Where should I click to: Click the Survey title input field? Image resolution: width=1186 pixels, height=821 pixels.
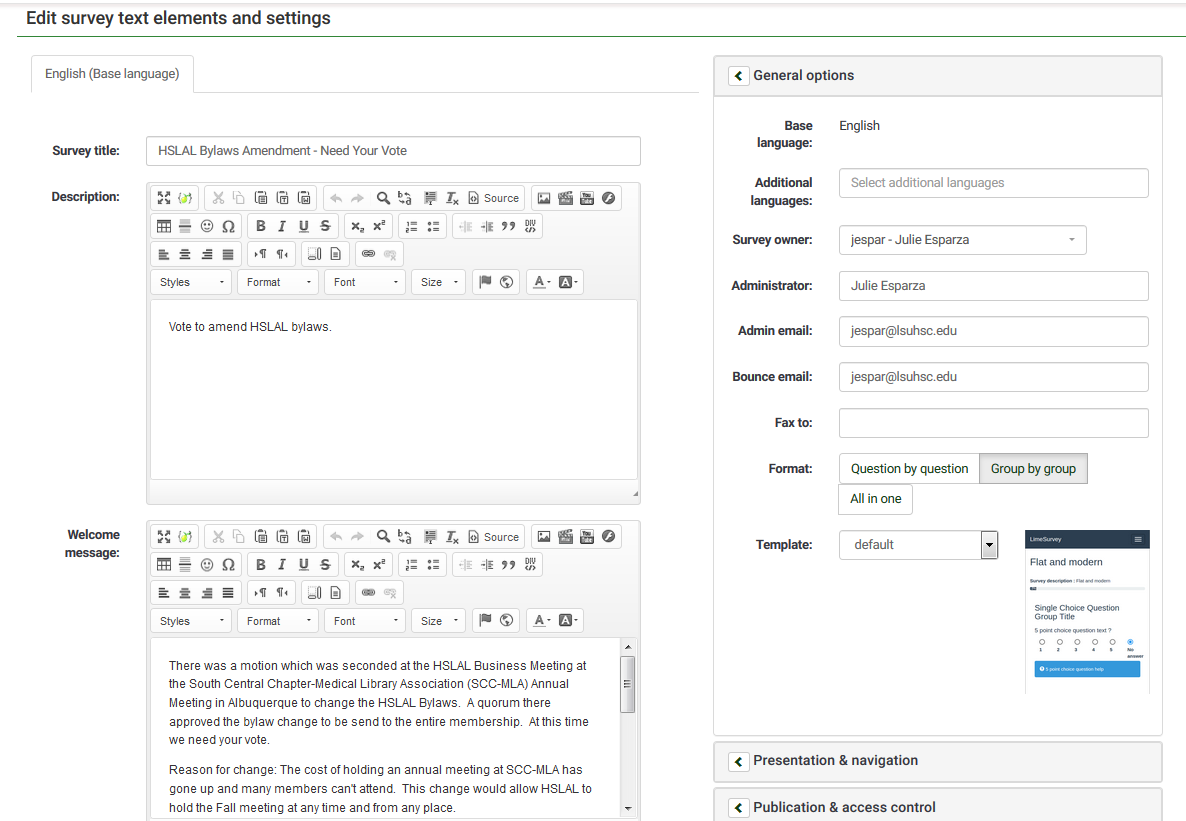[392, 151]
